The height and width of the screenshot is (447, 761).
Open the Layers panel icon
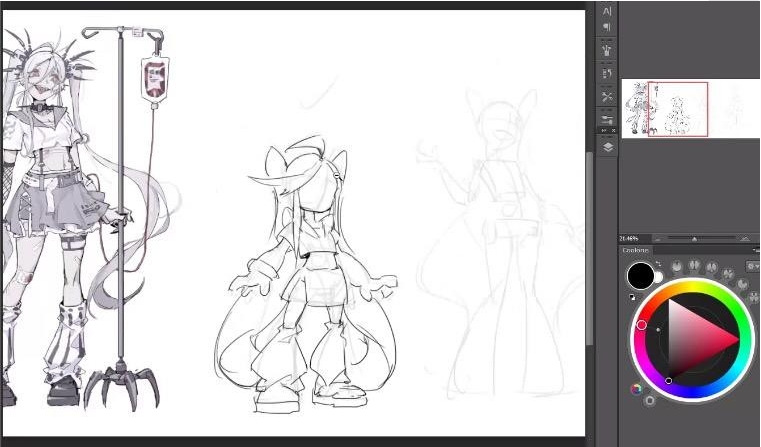(607, 146)
